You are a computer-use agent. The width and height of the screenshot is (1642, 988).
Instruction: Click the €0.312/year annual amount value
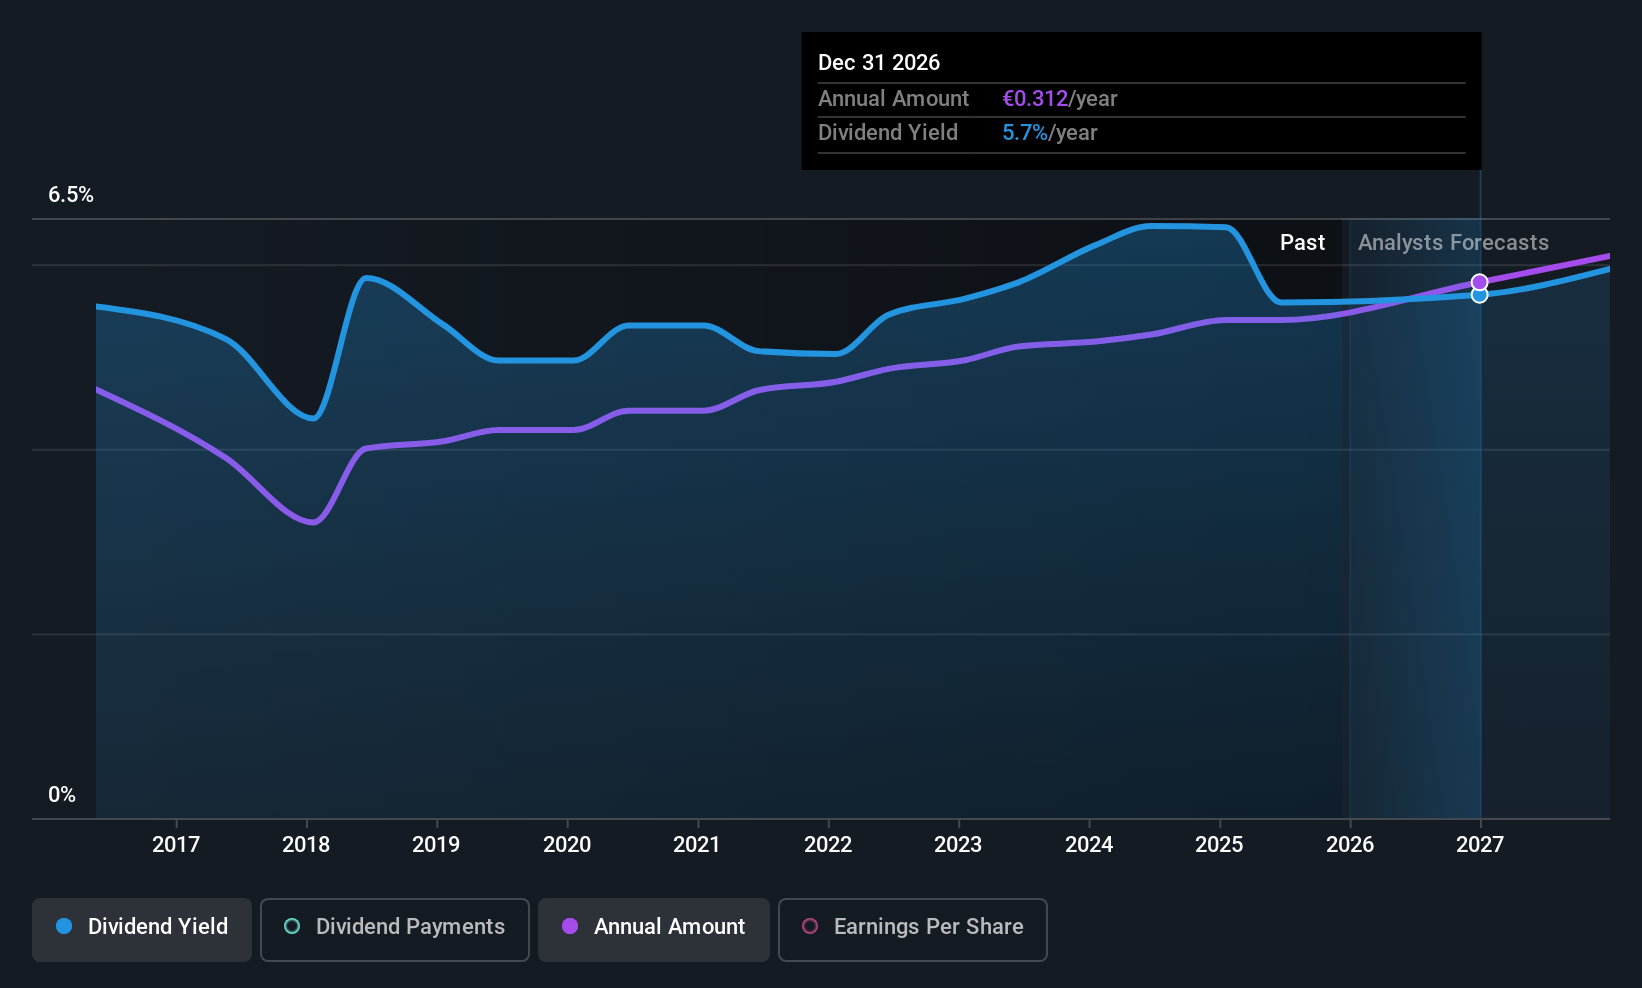click(x=1059, y=99)
